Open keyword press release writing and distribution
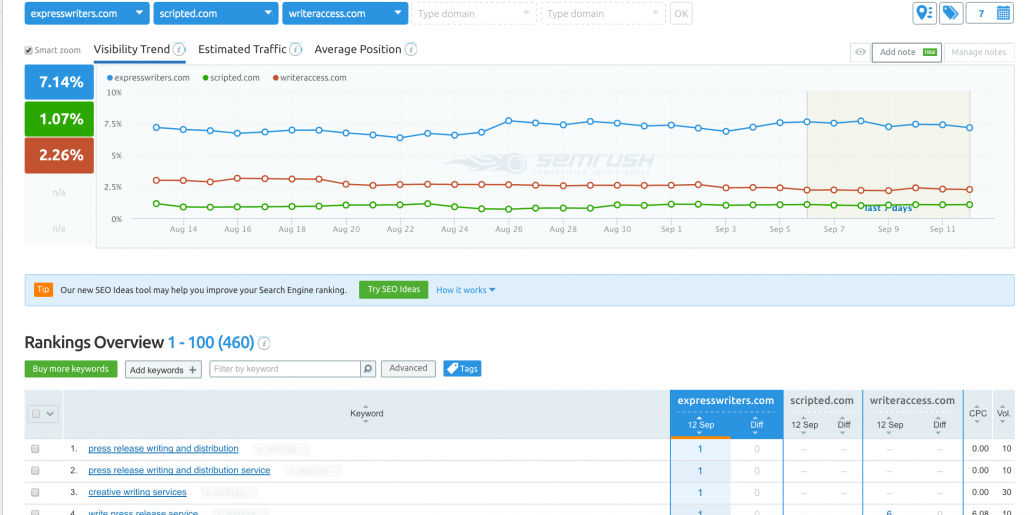The height and width of the screenshot is (515, 1030). tap(164, 449)
